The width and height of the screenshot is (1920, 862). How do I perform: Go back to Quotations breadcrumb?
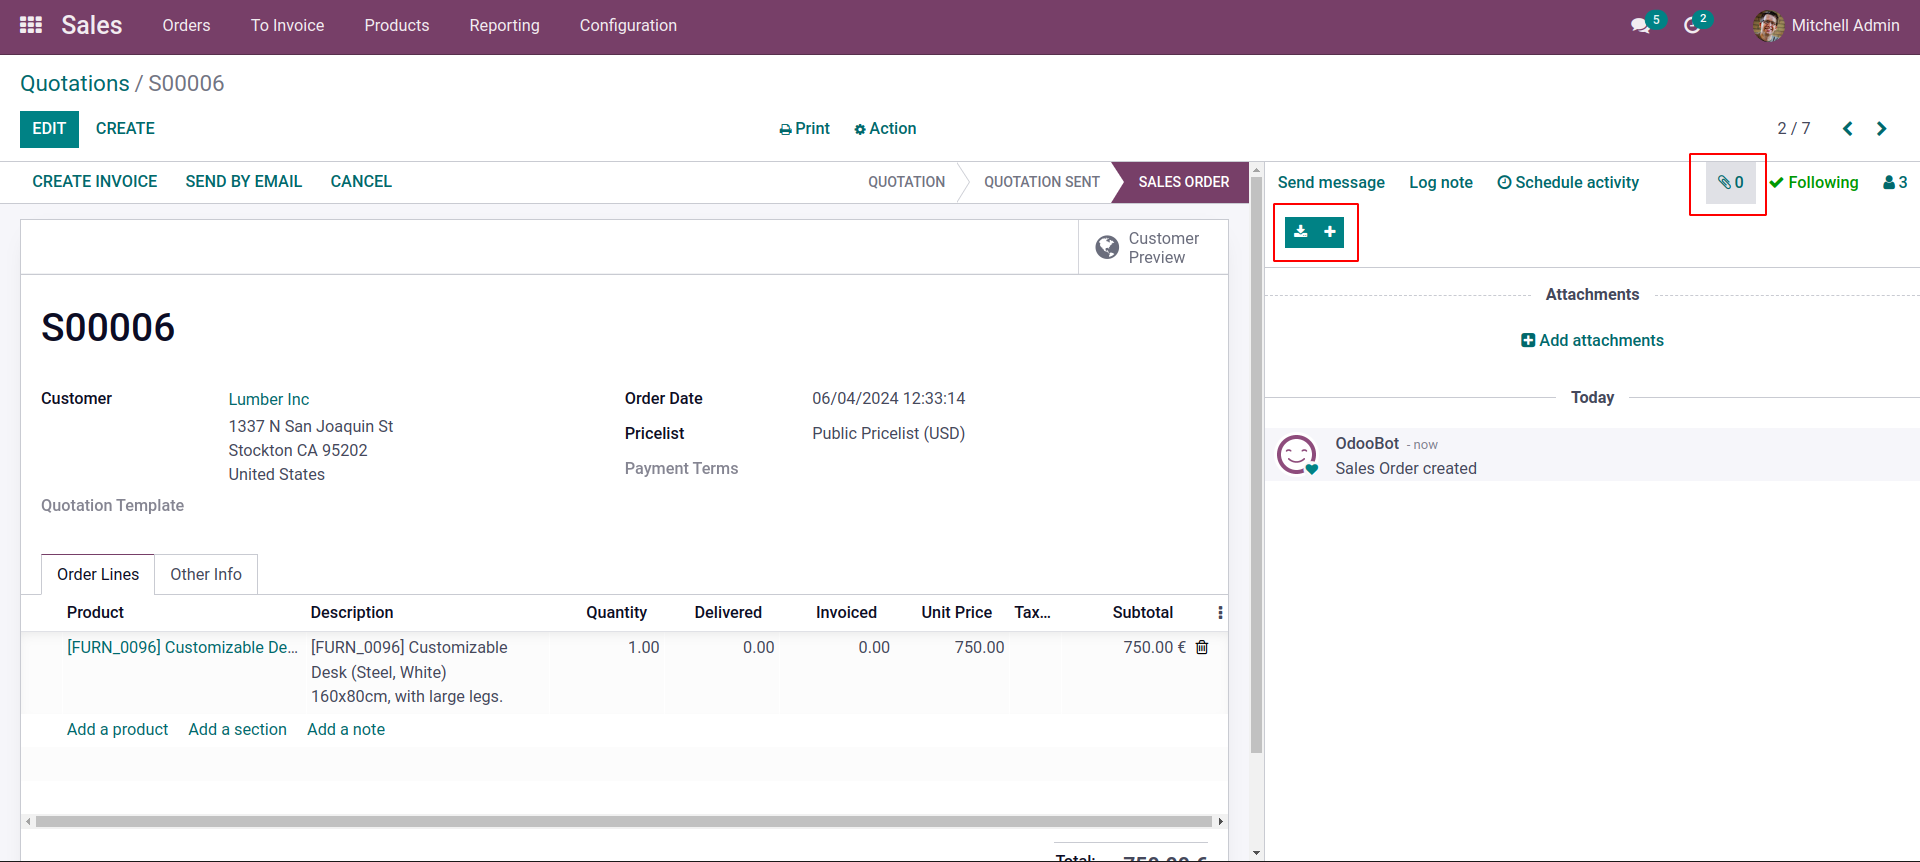(75, 84)
